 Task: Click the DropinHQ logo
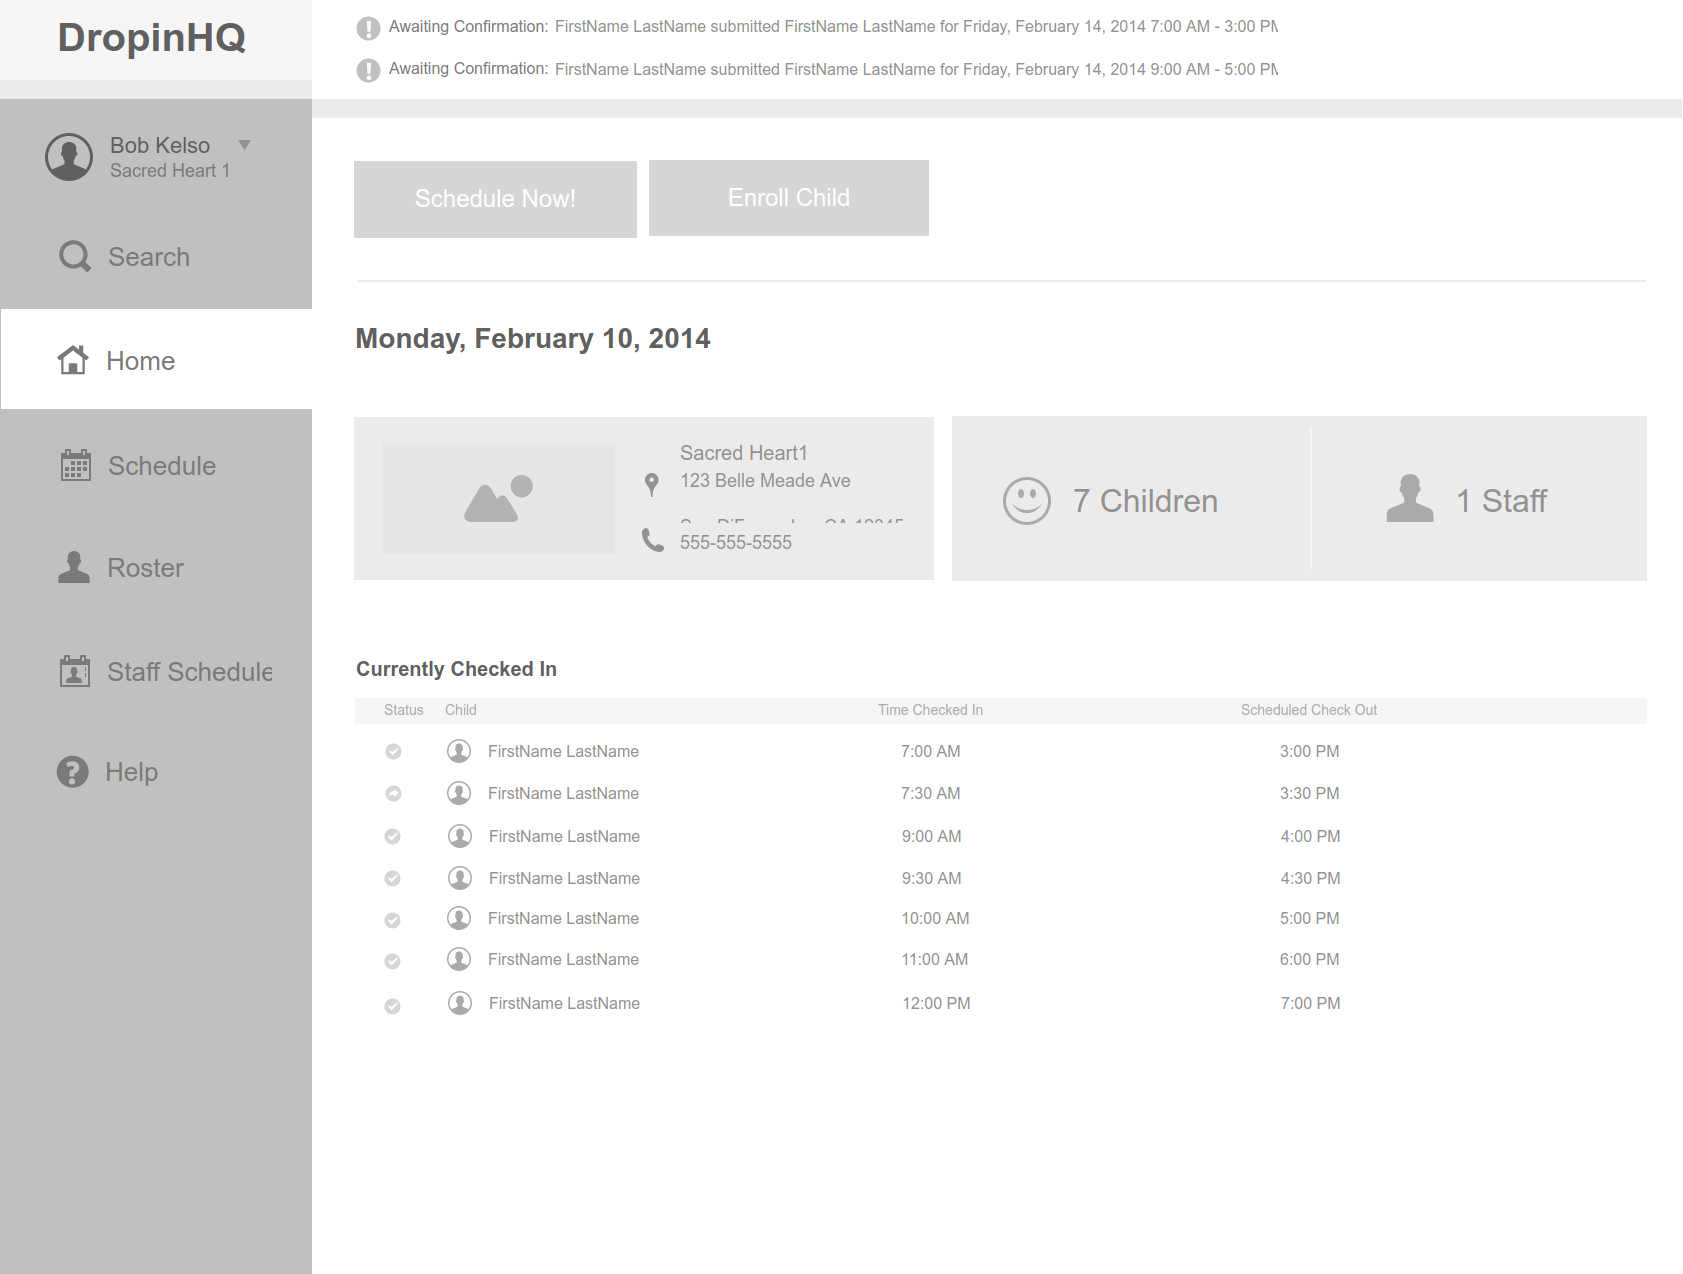(152, 38)
